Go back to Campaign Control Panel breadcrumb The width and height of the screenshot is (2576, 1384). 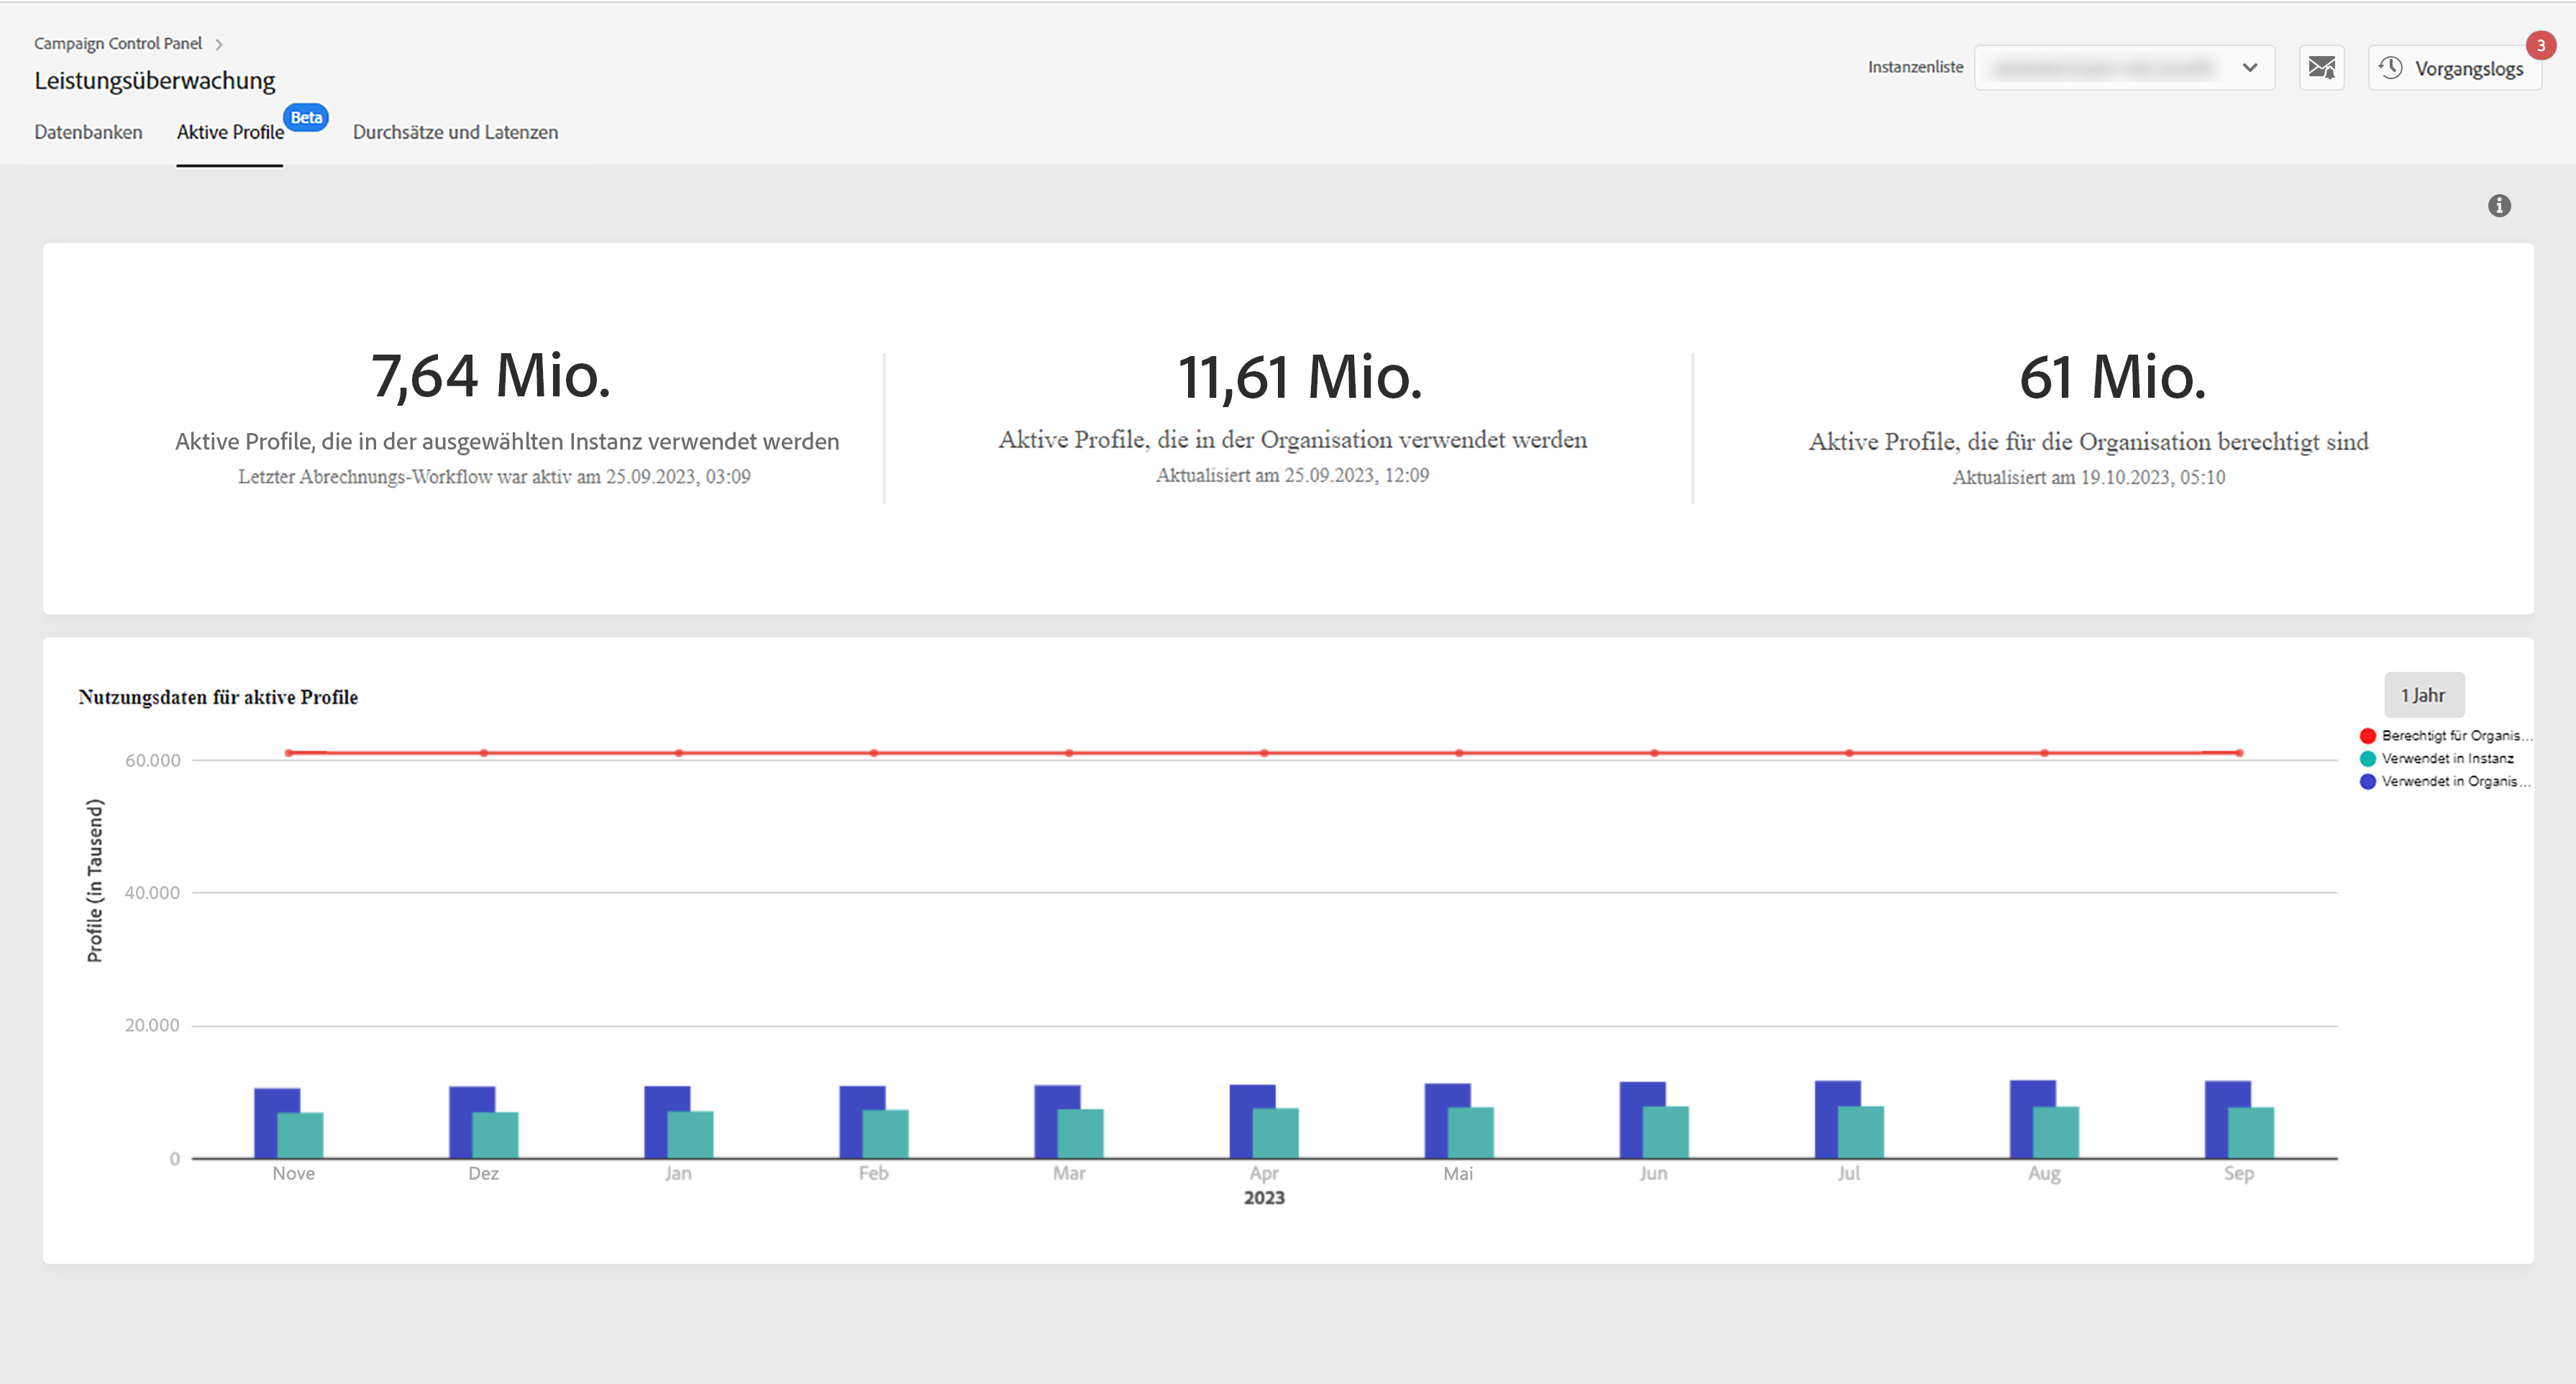tap(118, 44)
